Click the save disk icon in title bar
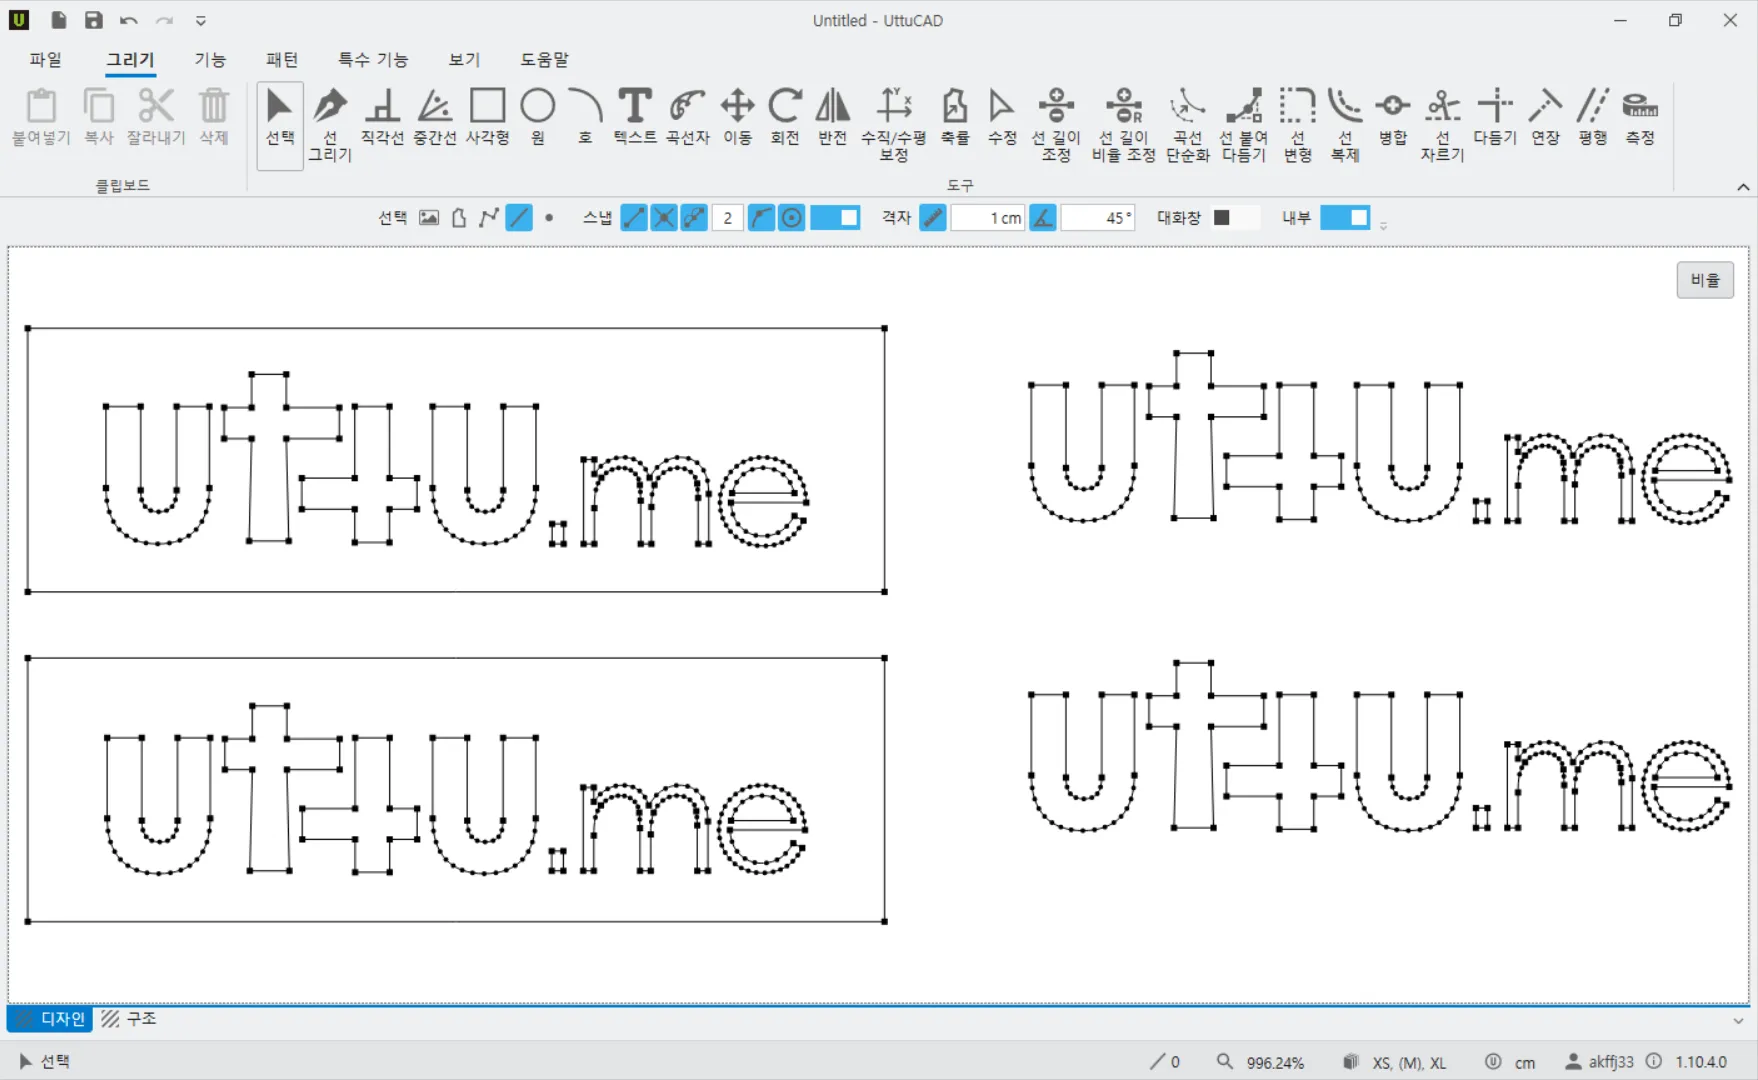This screenshot has height=1080, width=1758. (x=94, y=20)
